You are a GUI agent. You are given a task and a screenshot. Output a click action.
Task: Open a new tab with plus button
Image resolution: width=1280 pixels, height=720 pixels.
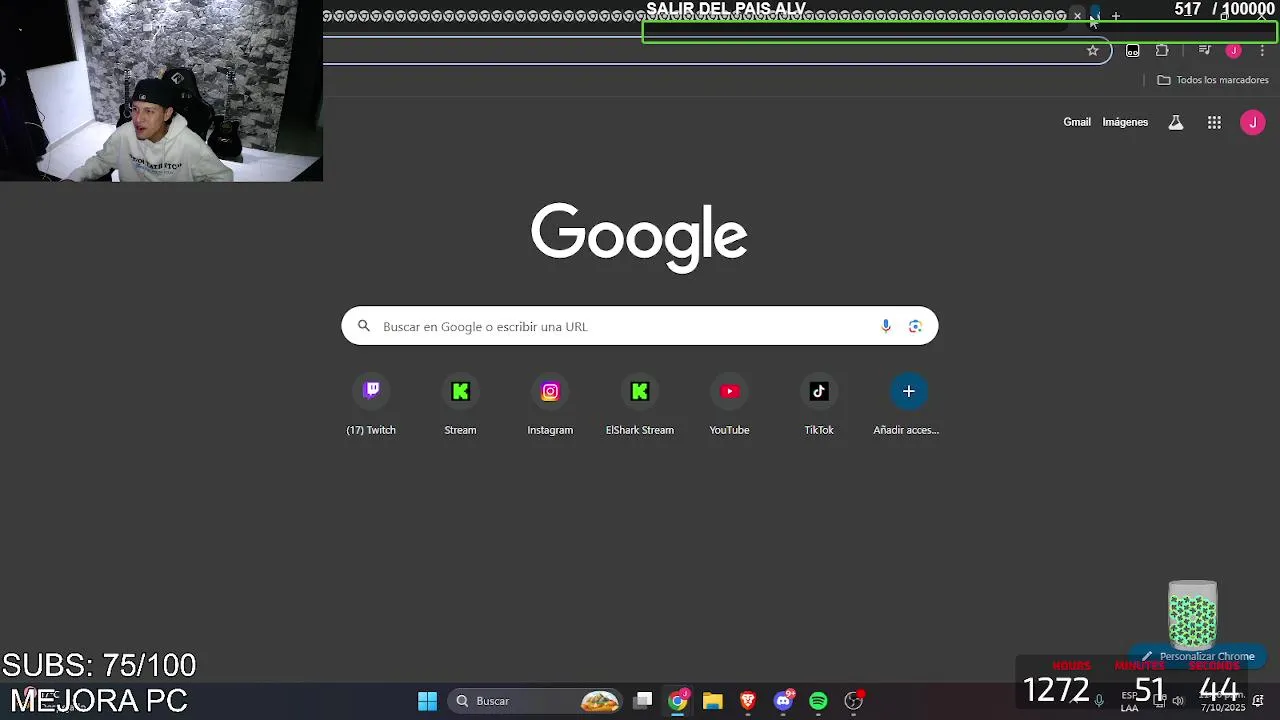pos(1116,16)
